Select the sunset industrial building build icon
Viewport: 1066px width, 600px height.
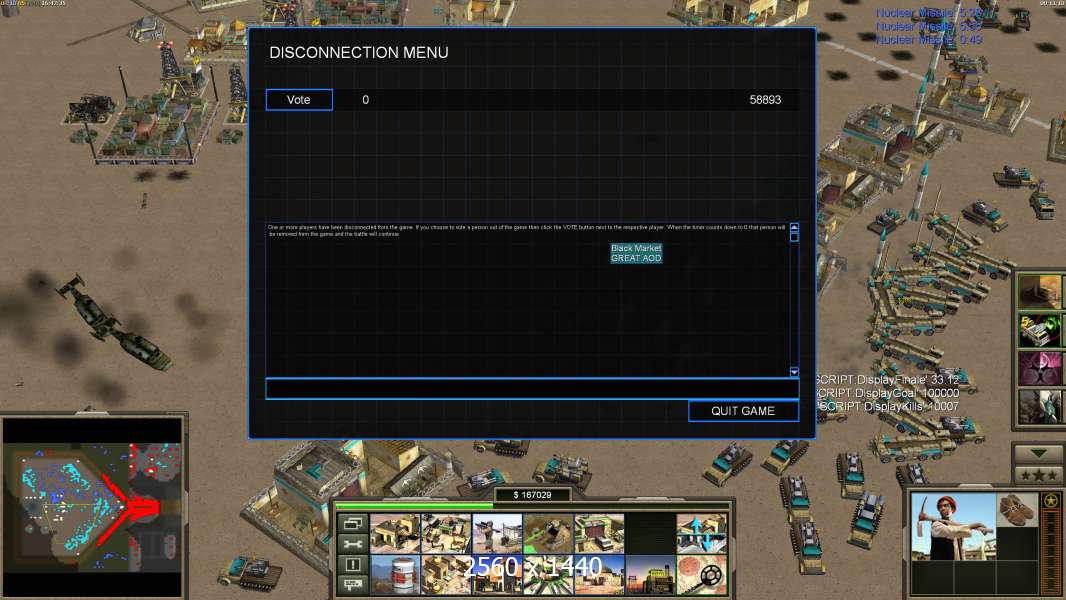click(650, 574)
